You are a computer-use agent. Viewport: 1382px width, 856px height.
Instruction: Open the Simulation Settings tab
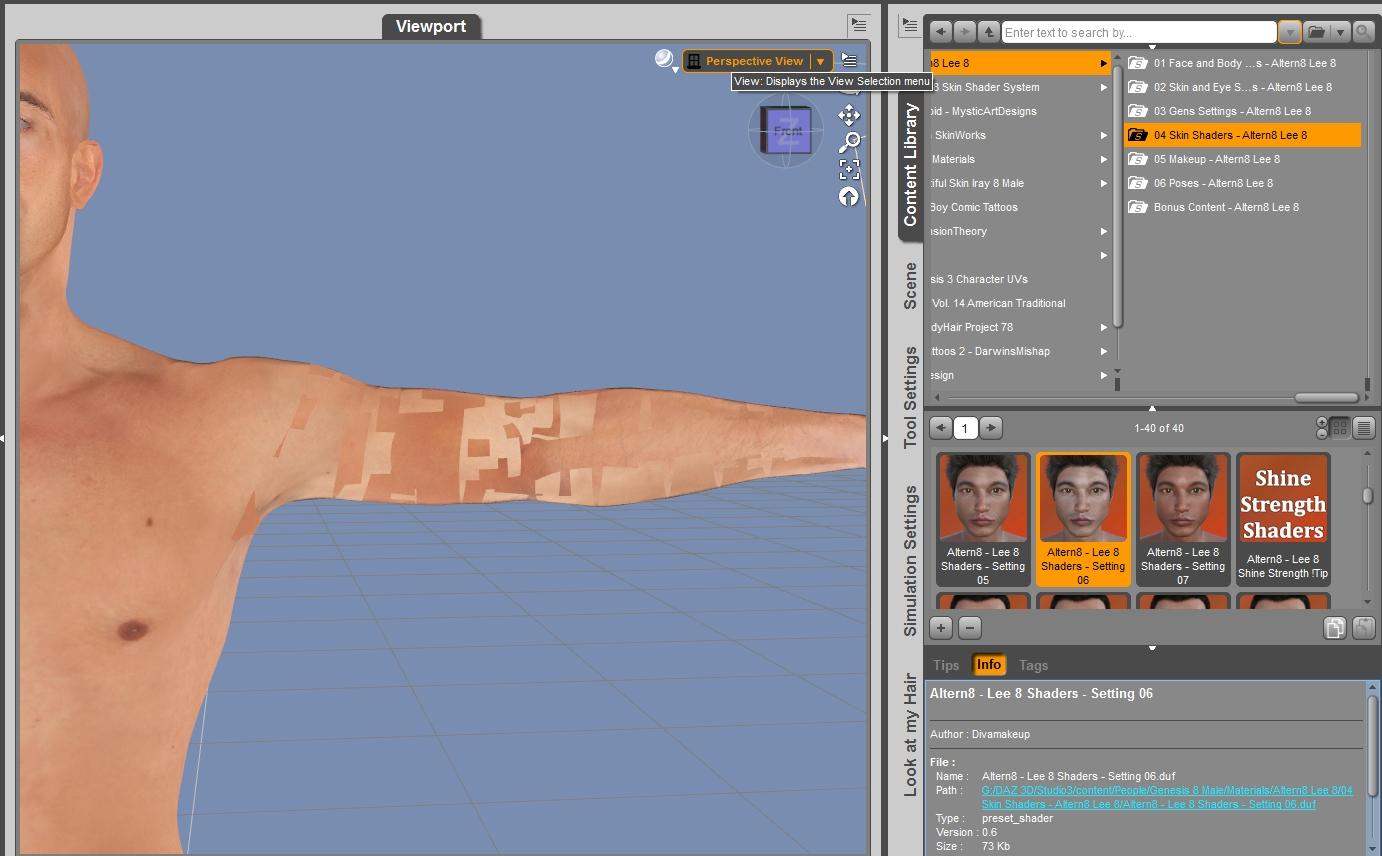(x=910, y=561)
